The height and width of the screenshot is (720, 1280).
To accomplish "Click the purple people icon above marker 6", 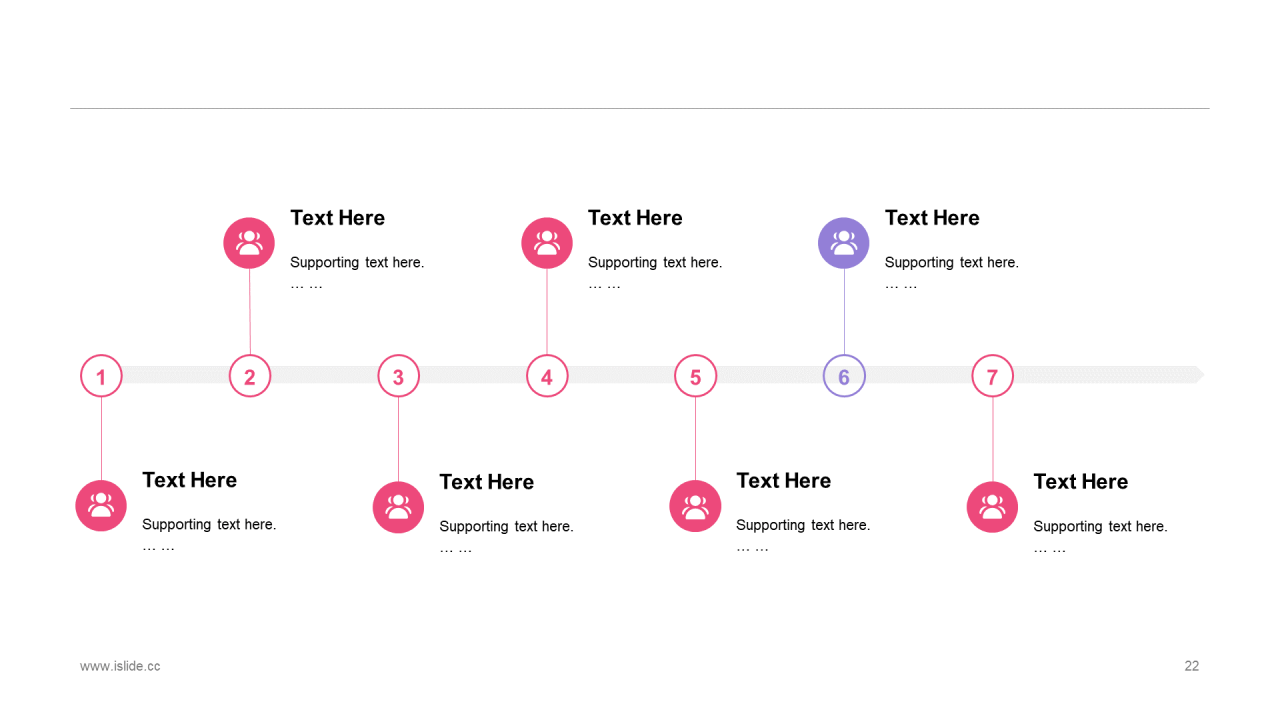I will (844, 243).
